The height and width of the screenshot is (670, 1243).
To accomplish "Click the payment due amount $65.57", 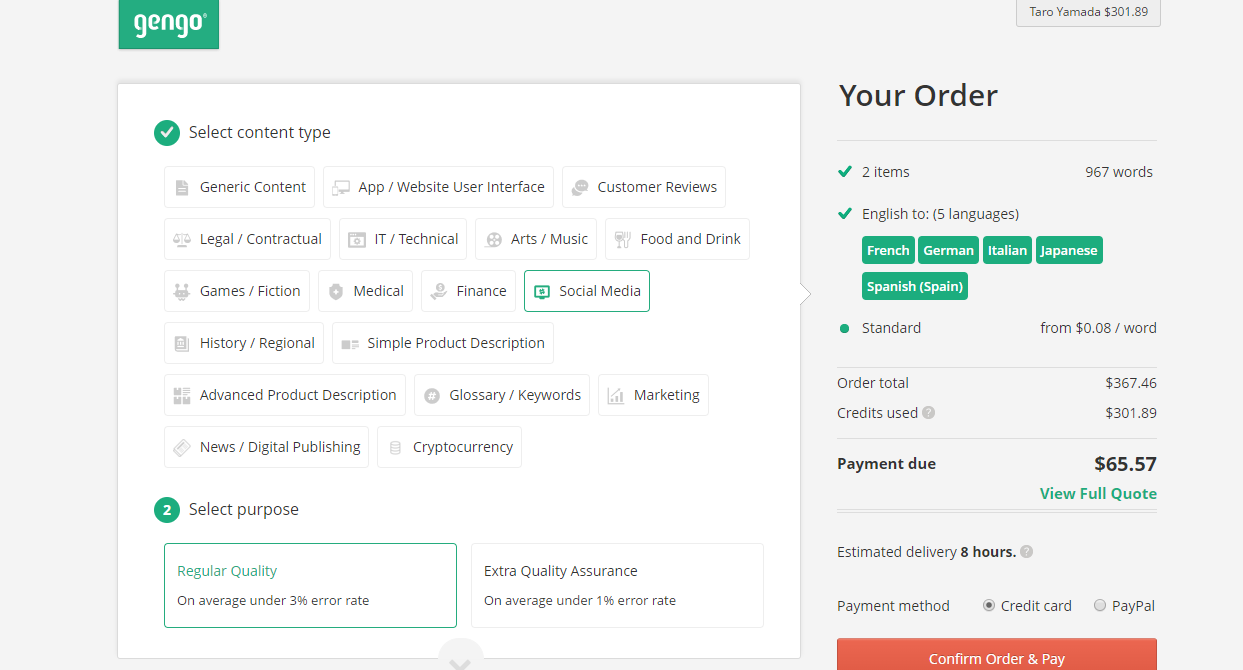I will tap(1125, 464).
